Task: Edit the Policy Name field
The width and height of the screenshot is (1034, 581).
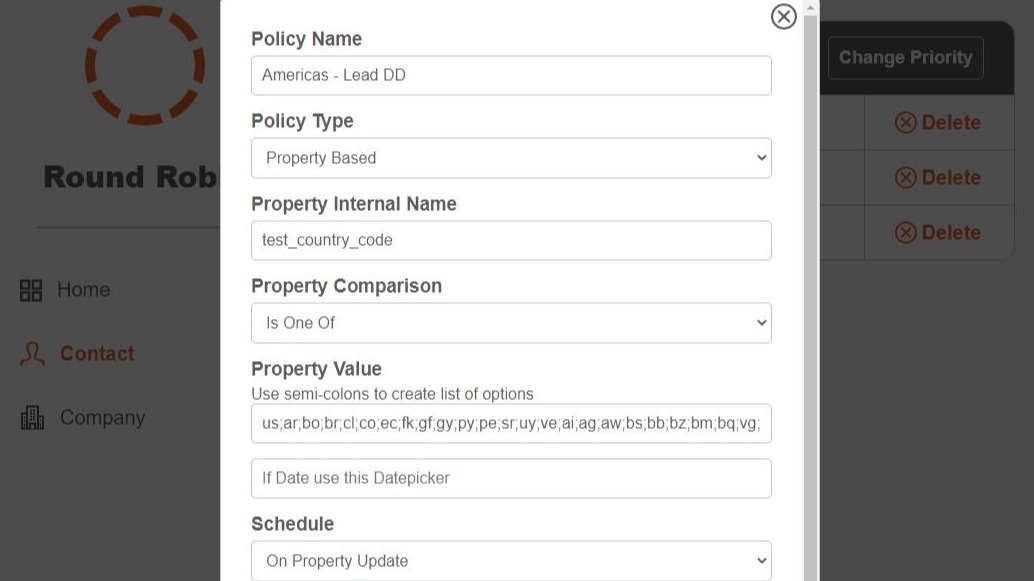Action: tap(511, 76)
